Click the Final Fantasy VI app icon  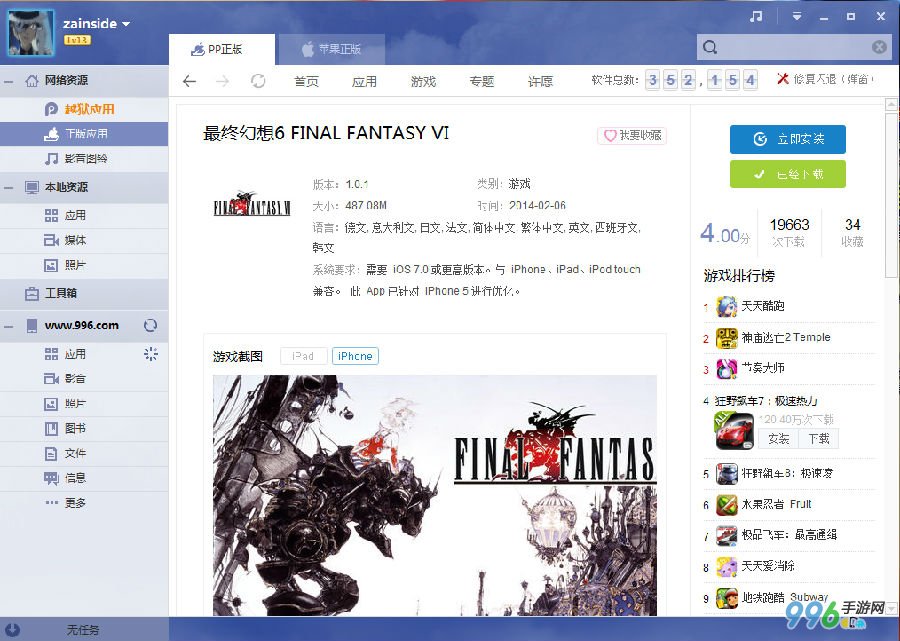(x=252, y=205)
